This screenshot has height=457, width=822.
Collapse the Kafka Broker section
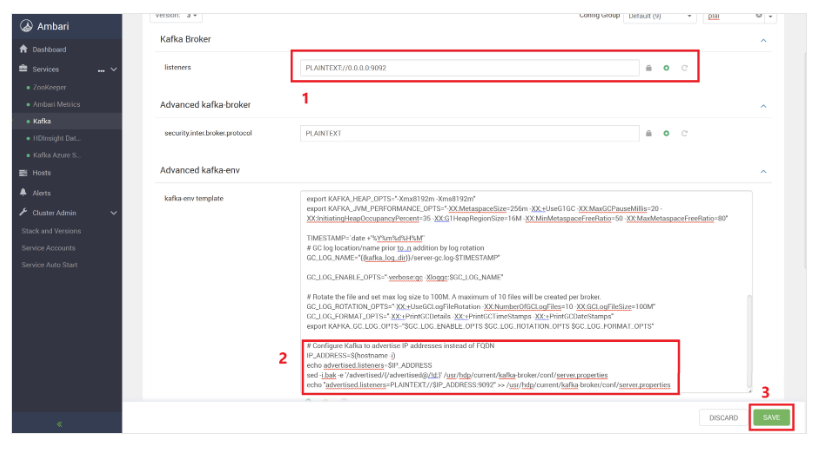coord(763,40)
